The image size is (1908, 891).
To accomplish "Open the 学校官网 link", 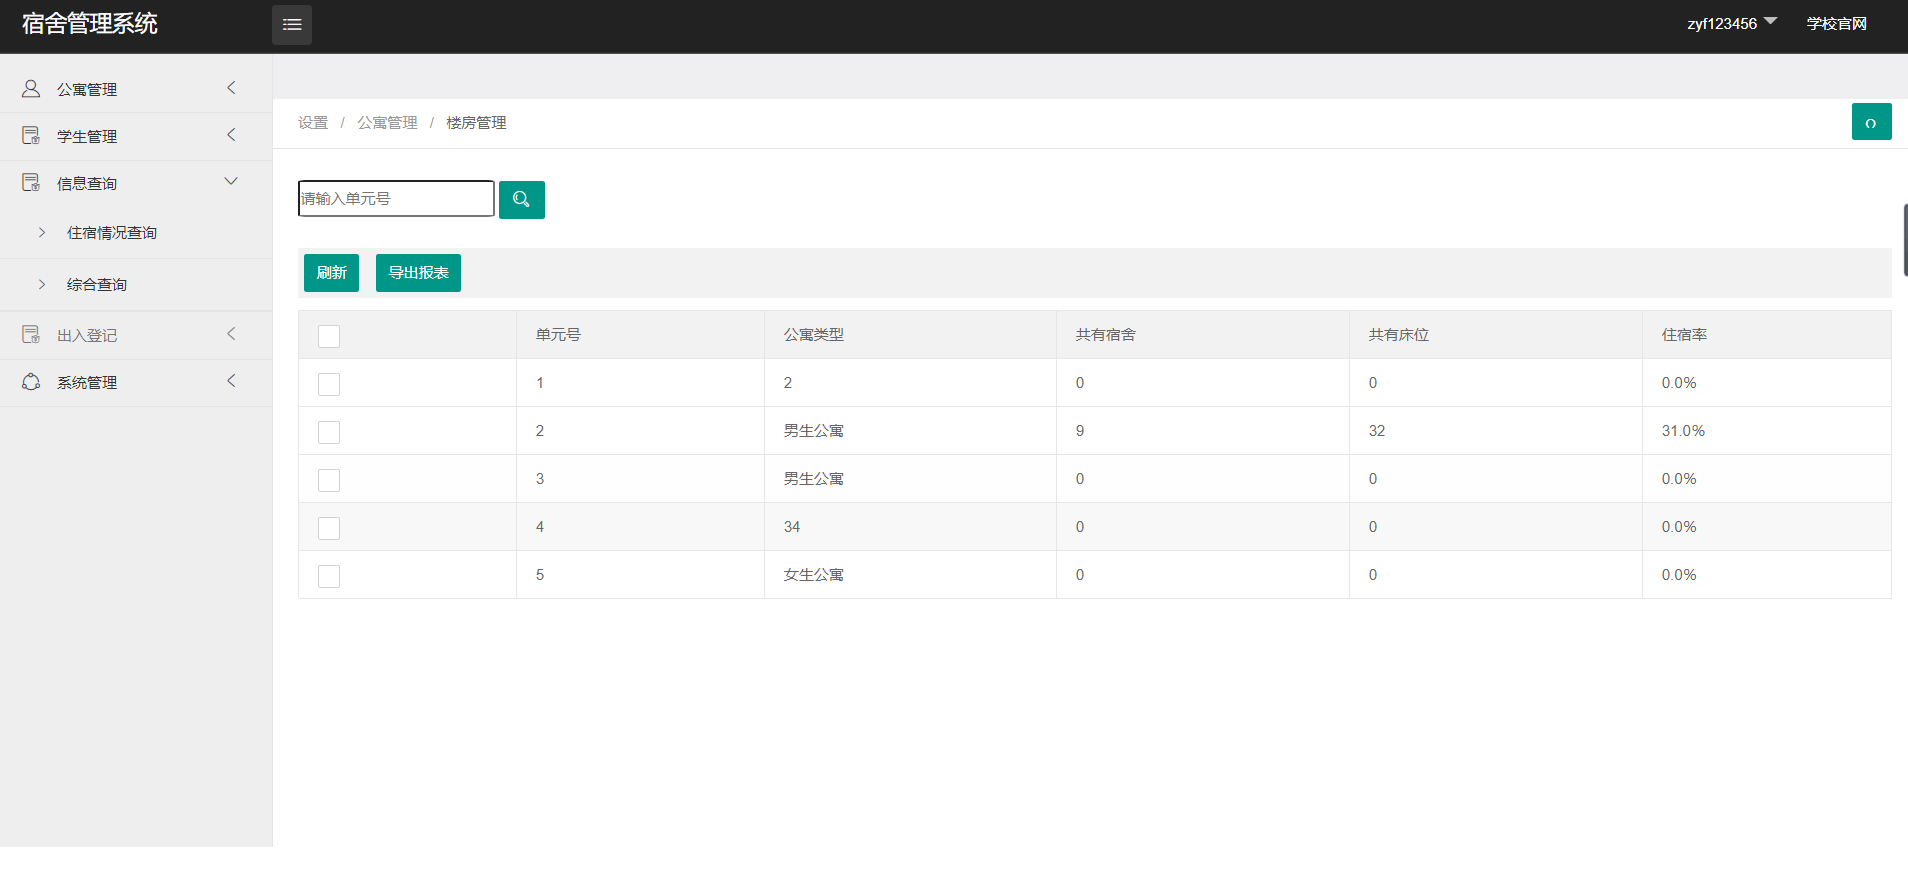I will tap(1836, 24).
